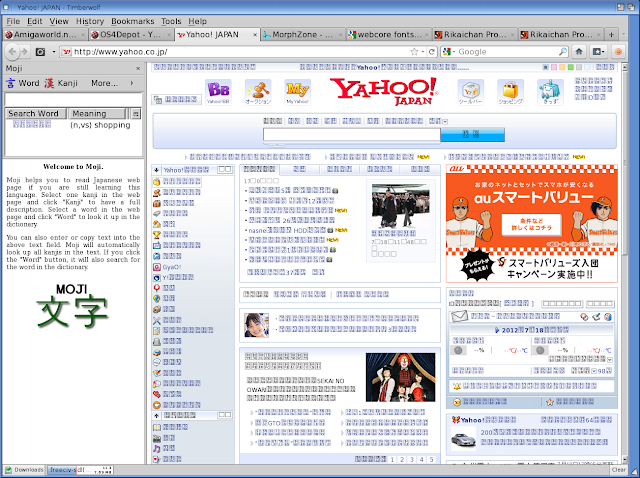Click the Clear button in status bar
640x478 pixels.
(619, 470)
